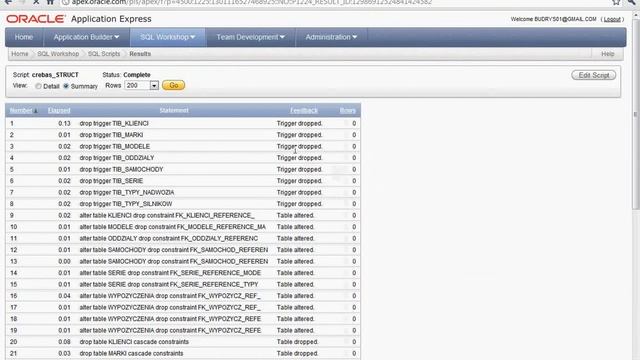This screenshot has width=640, height=360.
Task: Expand the Administration menu arrow
Action: pos(354,37)
